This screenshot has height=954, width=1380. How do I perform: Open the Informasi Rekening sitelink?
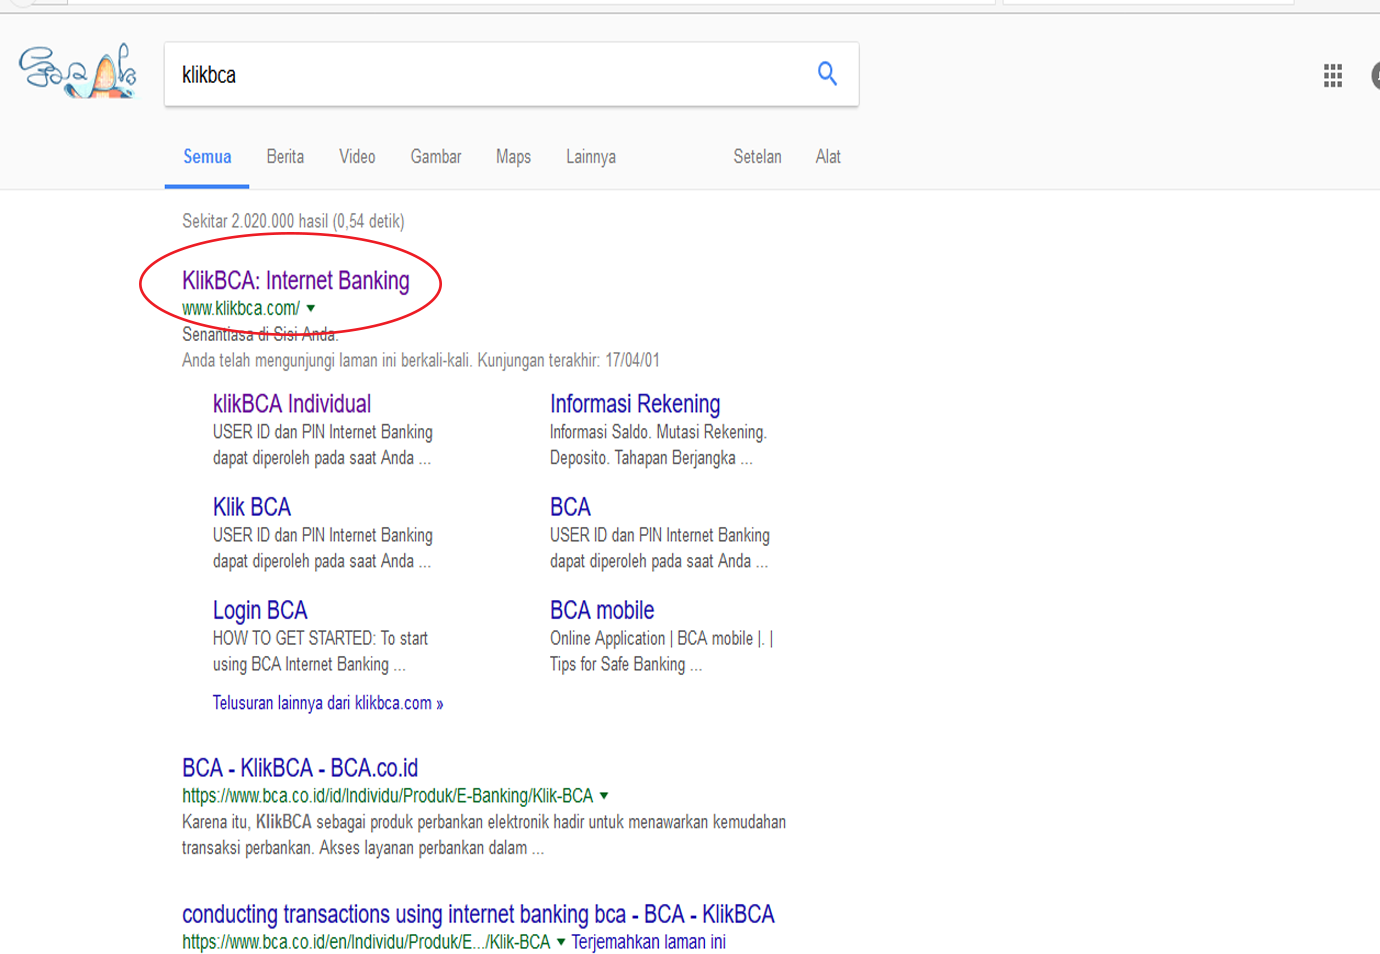pos(635,404)
